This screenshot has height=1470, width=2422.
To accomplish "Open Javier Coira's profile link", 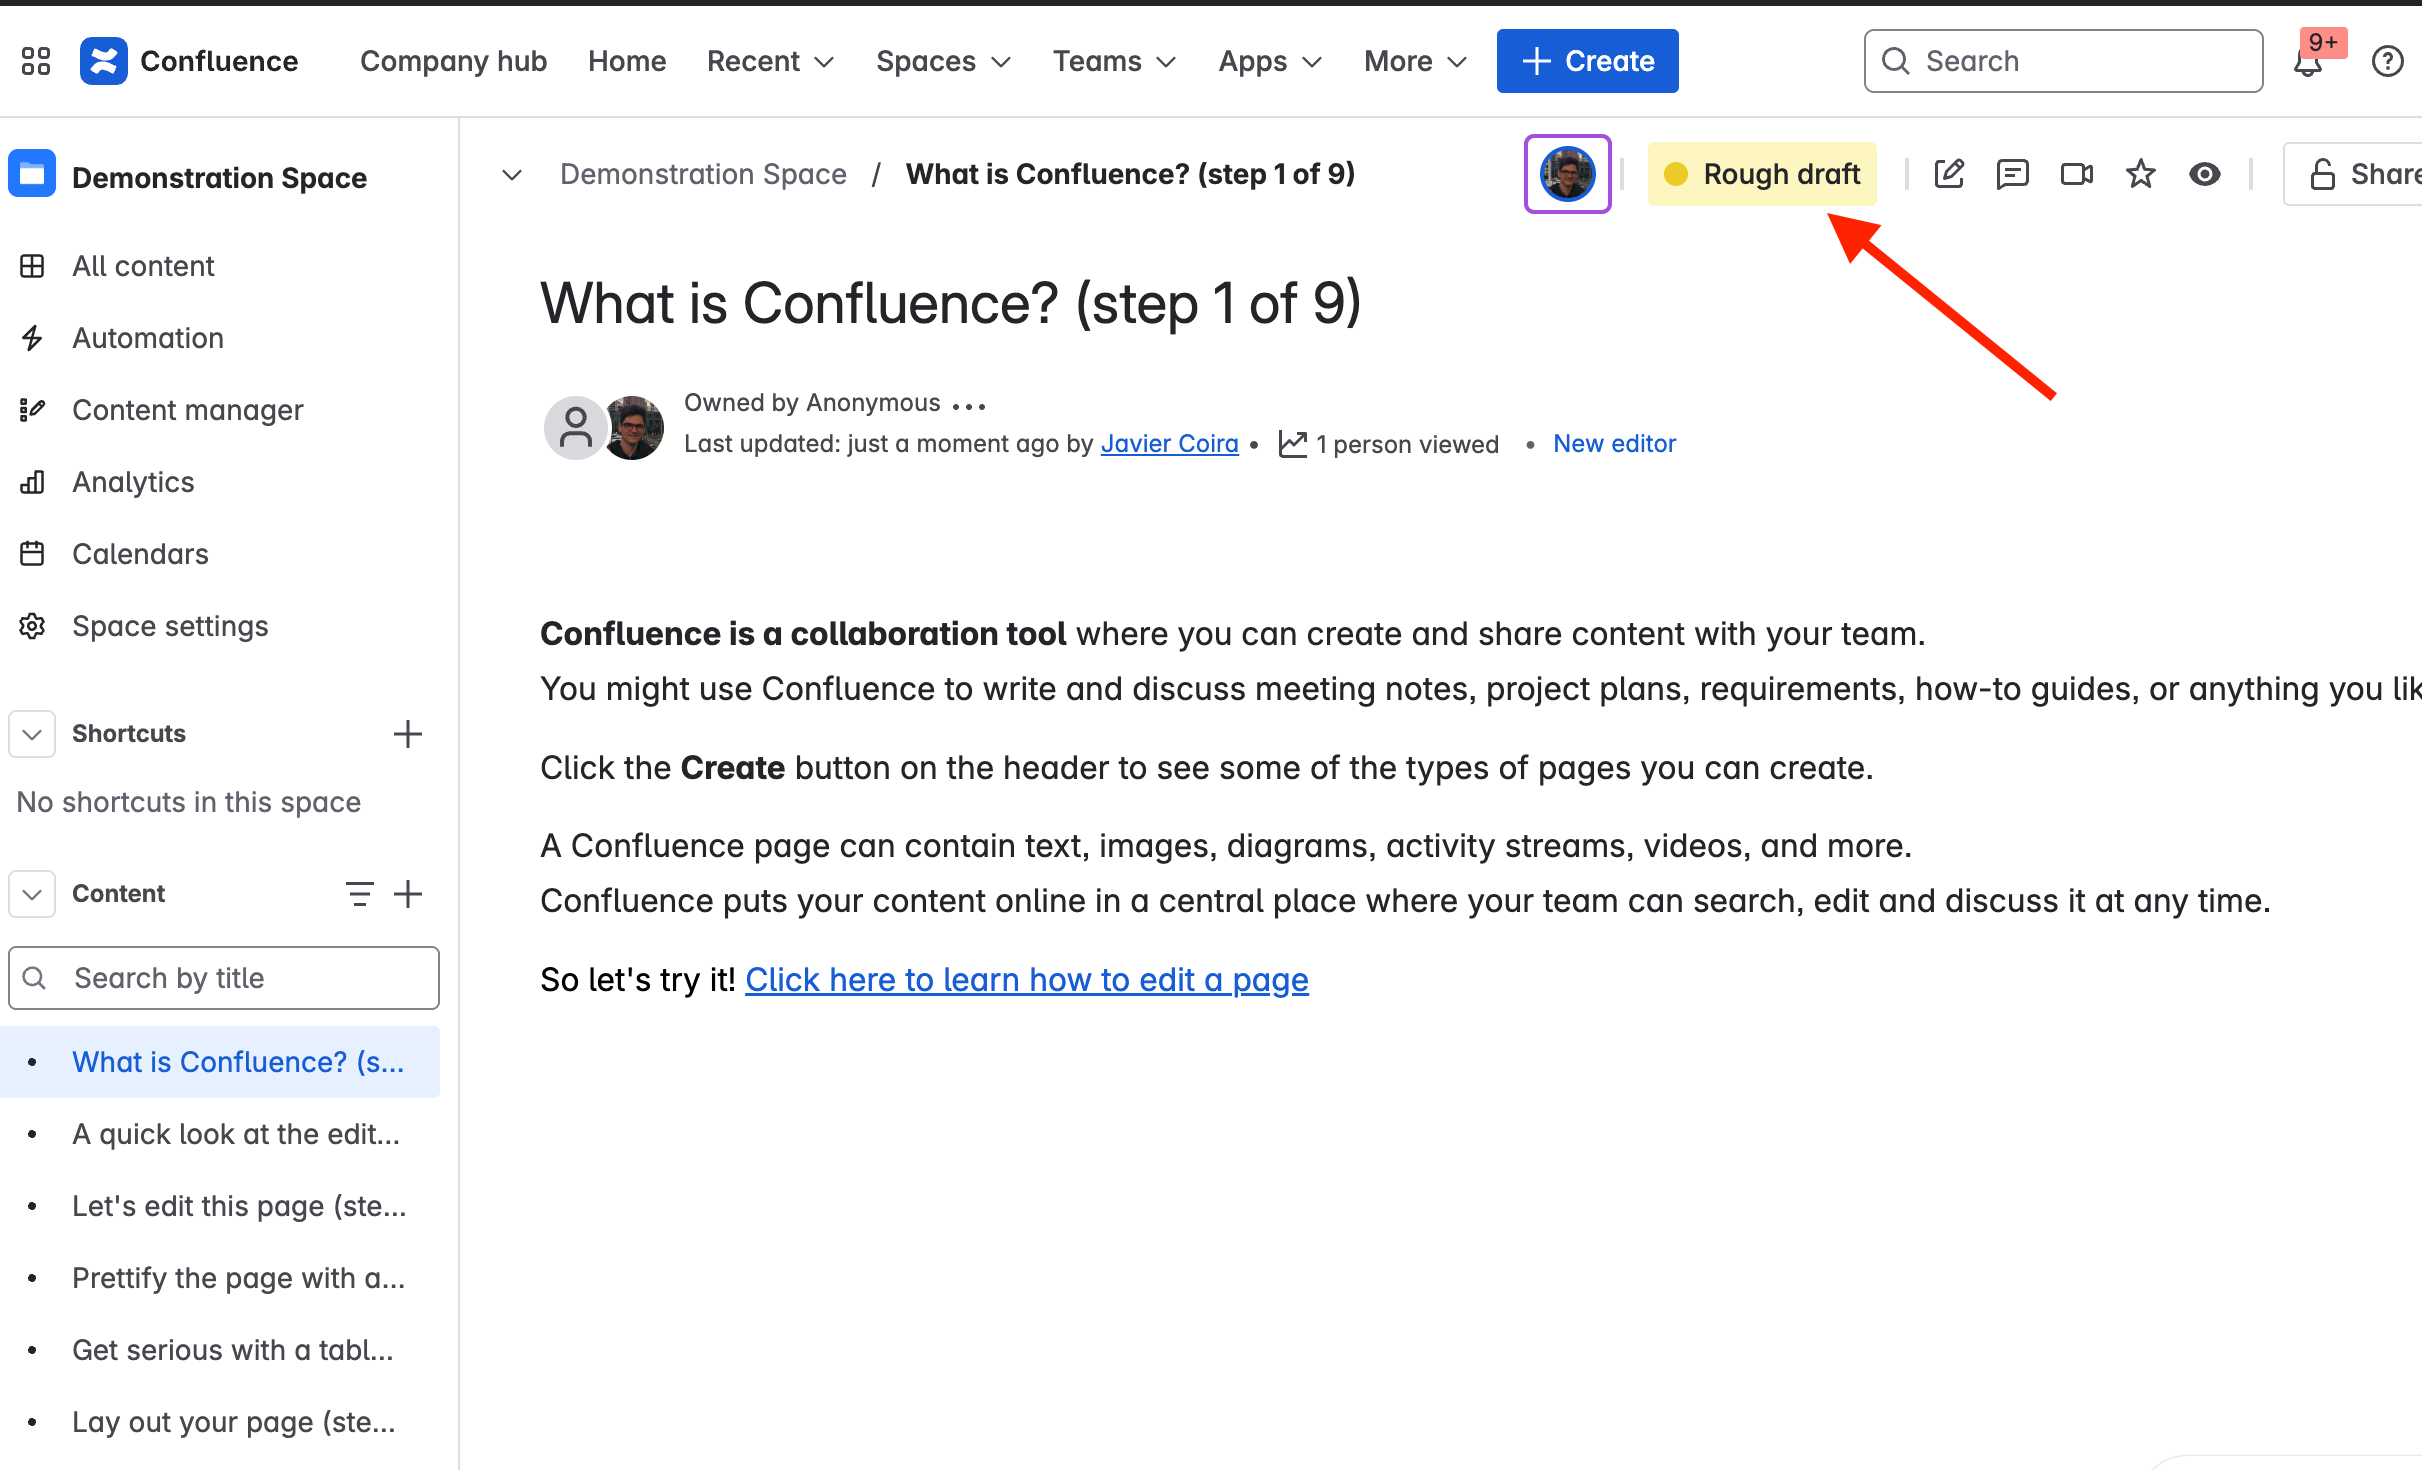I will click(x=1168, y=443).
